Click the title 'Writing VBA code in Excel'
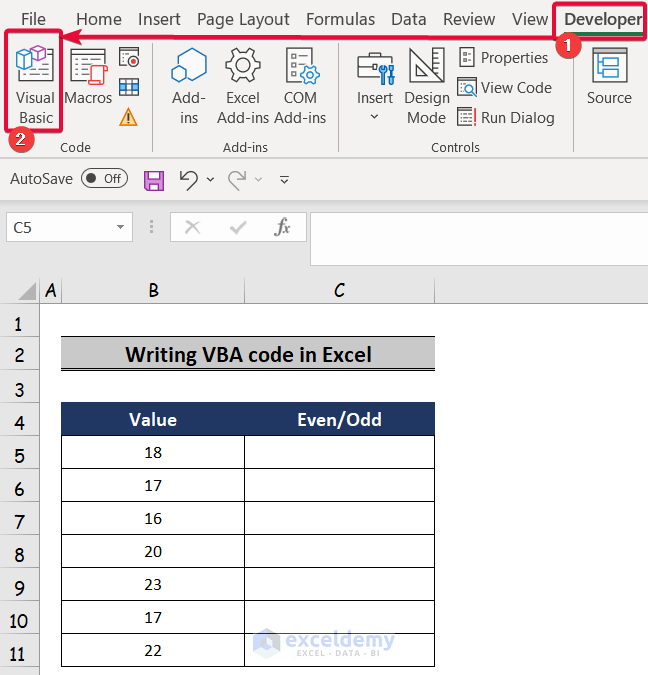This screenshot has width=648, height=675. [x=248, y=355]
